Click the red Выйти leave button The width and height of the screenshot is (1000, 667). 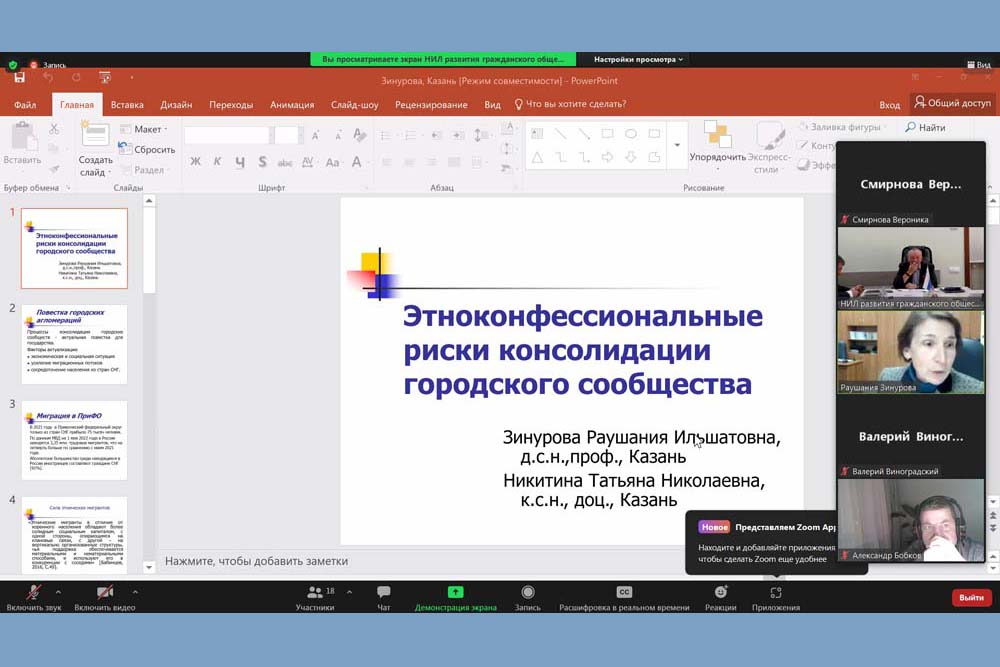pyautogui.click(x=971, y=597)
